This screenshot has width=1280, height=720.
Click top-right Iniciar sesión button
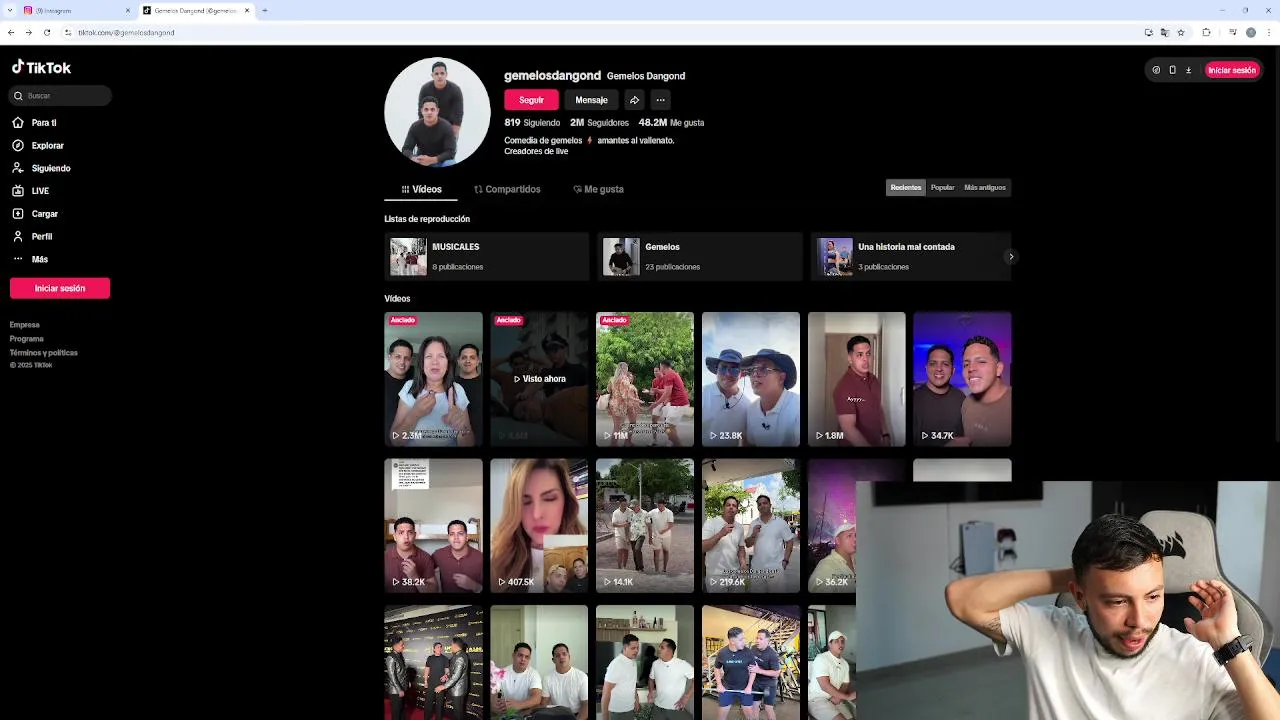(x=1231, y=70)
